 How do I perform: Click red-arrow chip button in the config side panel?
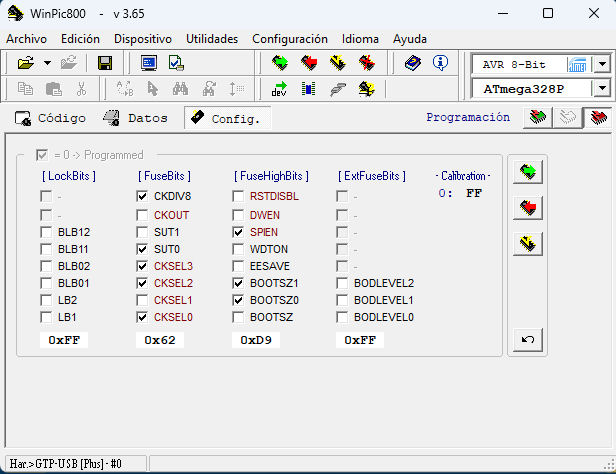[528, 208]
